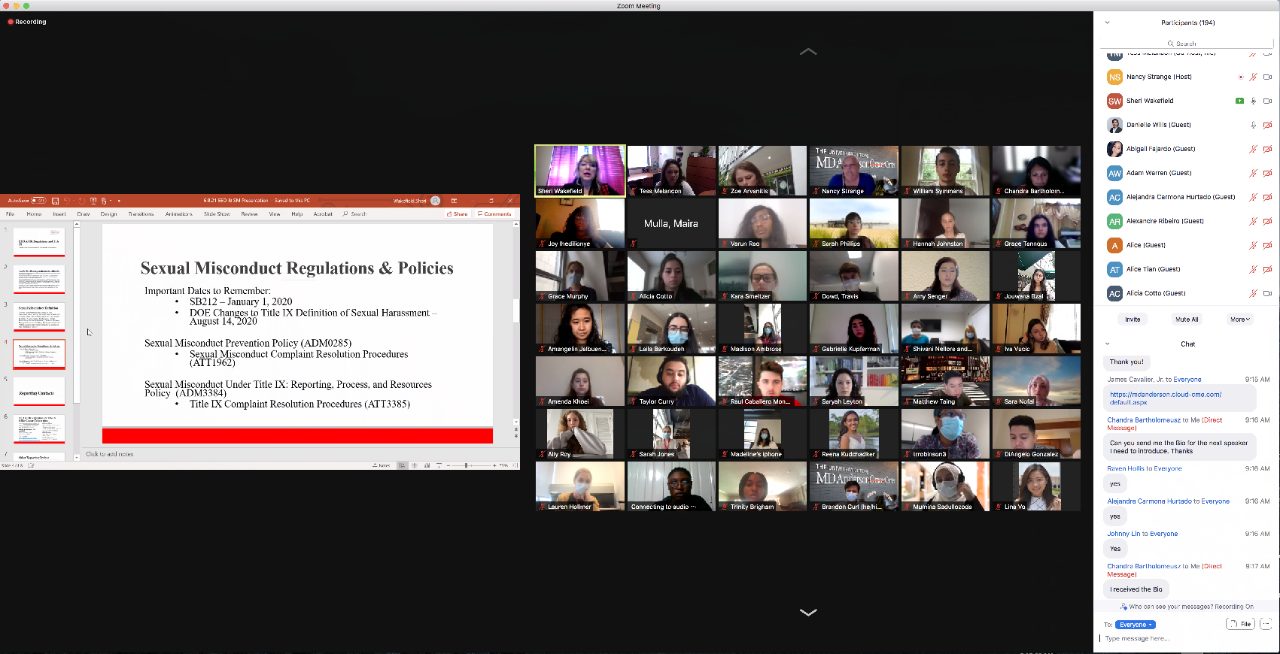The height and width of the screenshot is (654, 1280).
Task: Click Sheri Wakefield's SW avatar
Action: click(x=1115, y=101)
